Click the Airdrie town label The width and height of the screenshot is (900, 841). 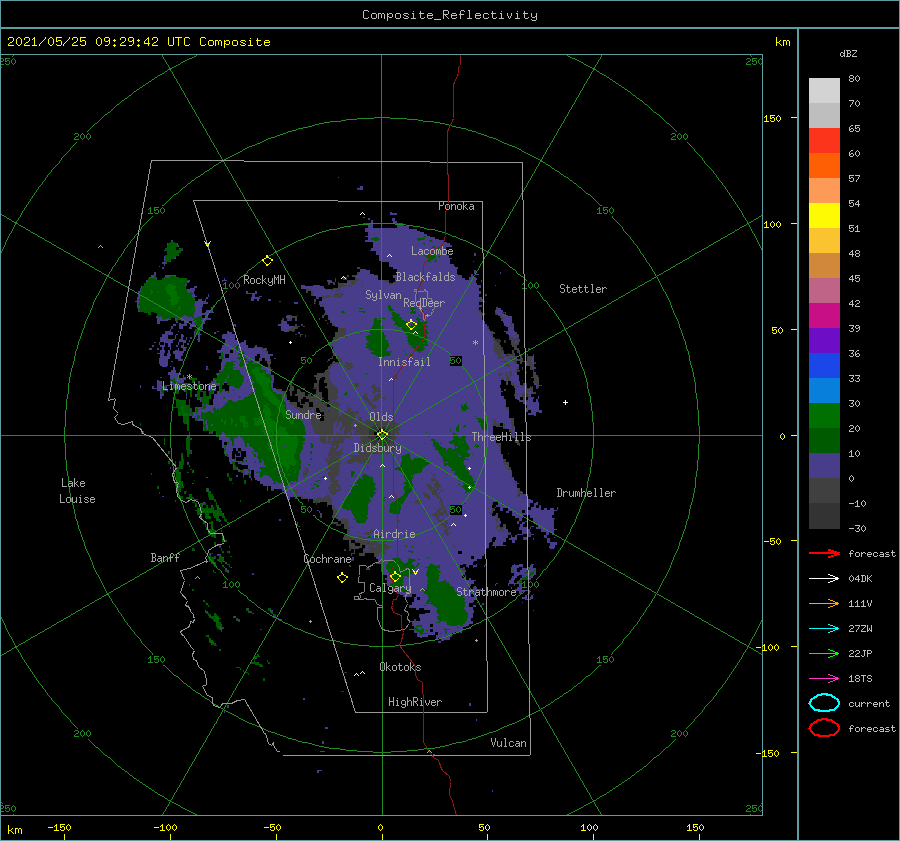tap(394, 534)
